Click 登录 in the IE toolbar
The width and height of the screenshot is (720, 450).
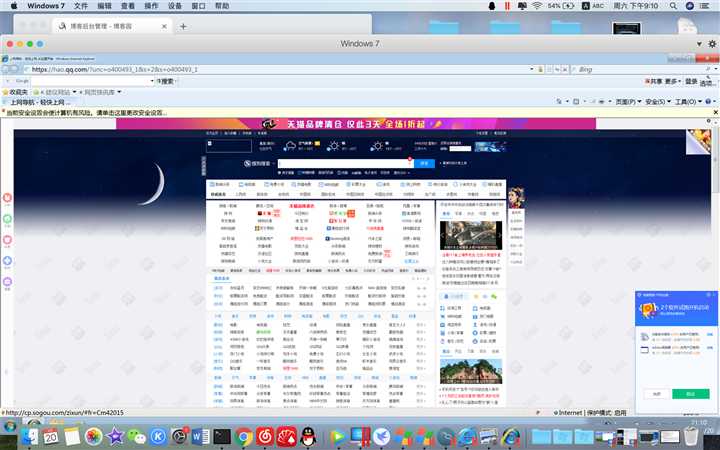(x=691, y=81)
